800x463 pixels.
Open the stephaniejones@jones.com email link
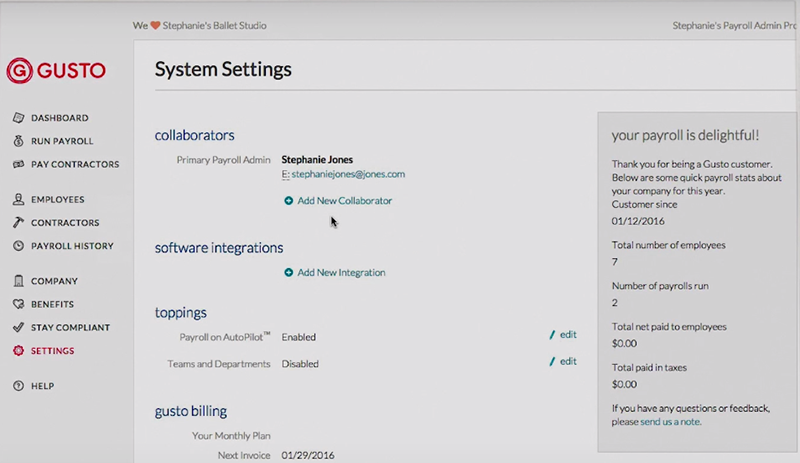tap(347, 174)
